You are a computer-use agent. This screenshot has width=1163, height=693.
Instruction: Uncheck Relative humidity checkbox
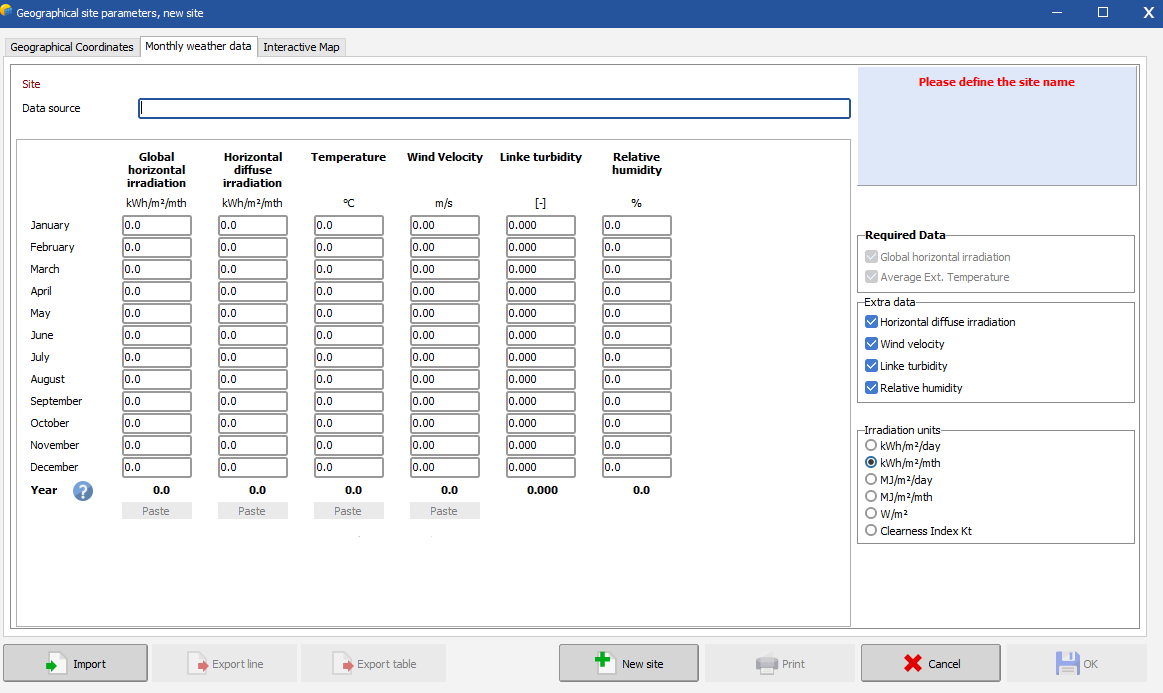(x=872, y=388)
